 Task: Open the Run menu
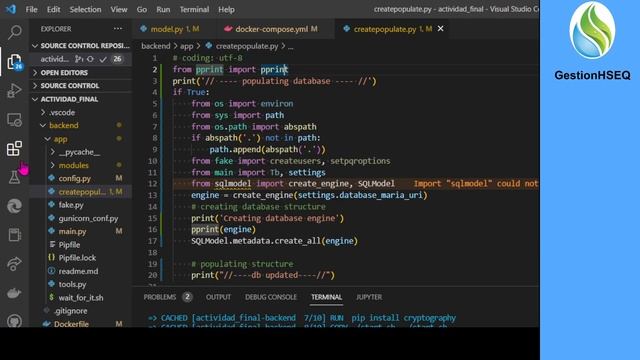point(163,9)
